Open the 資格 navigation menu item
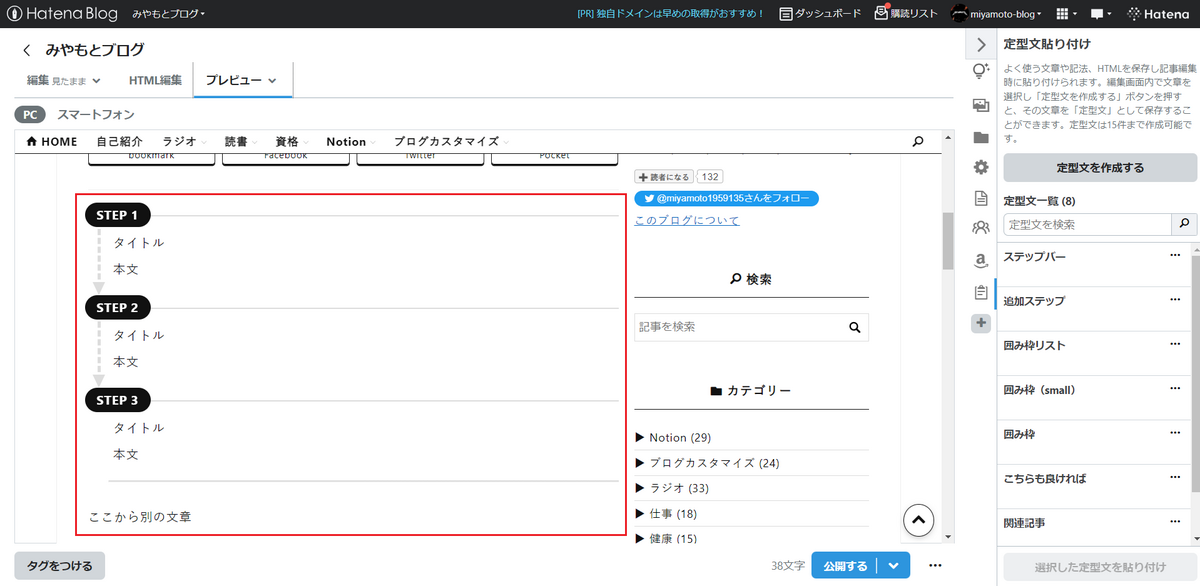 pos(291,142)
